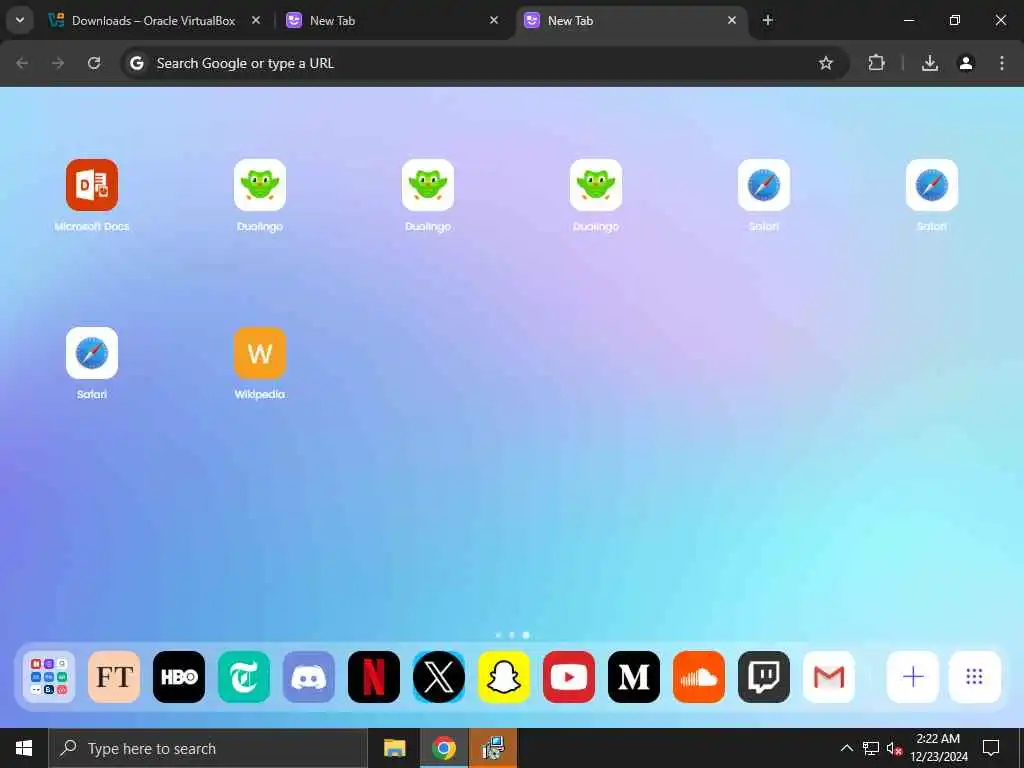Show hidden system tray icons
Viewport: 1024px width, 768px height.
pyautogui.click(x=846, y=748)
